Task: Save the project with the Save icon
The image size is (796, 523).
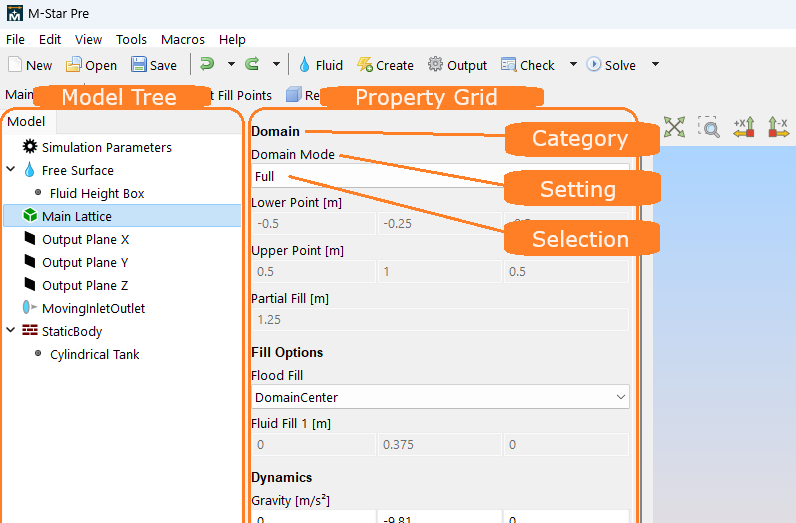Action: 138,64
